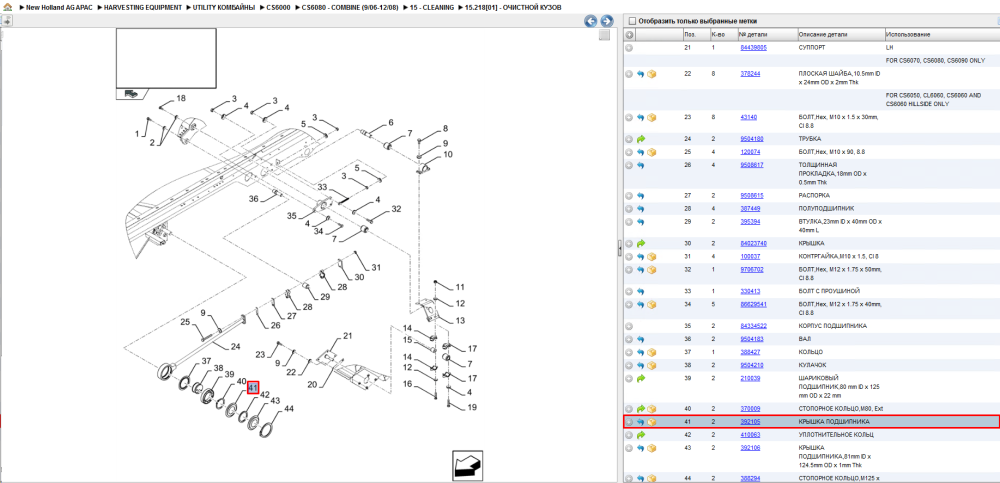The height and width of the screenshot is (483, 1000).
Task: Toggle the marker circle for row 29
Action: (x=629, y=222)
